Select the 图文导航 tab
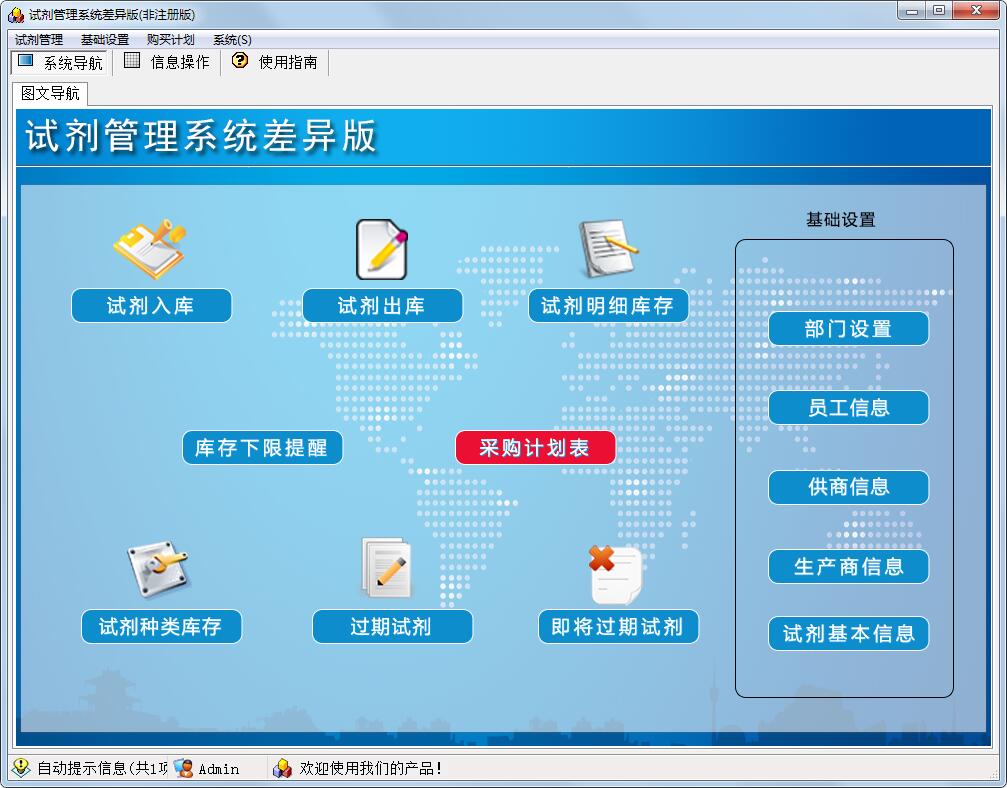This screenshot has height=788, width=1007. pos(50,93)
